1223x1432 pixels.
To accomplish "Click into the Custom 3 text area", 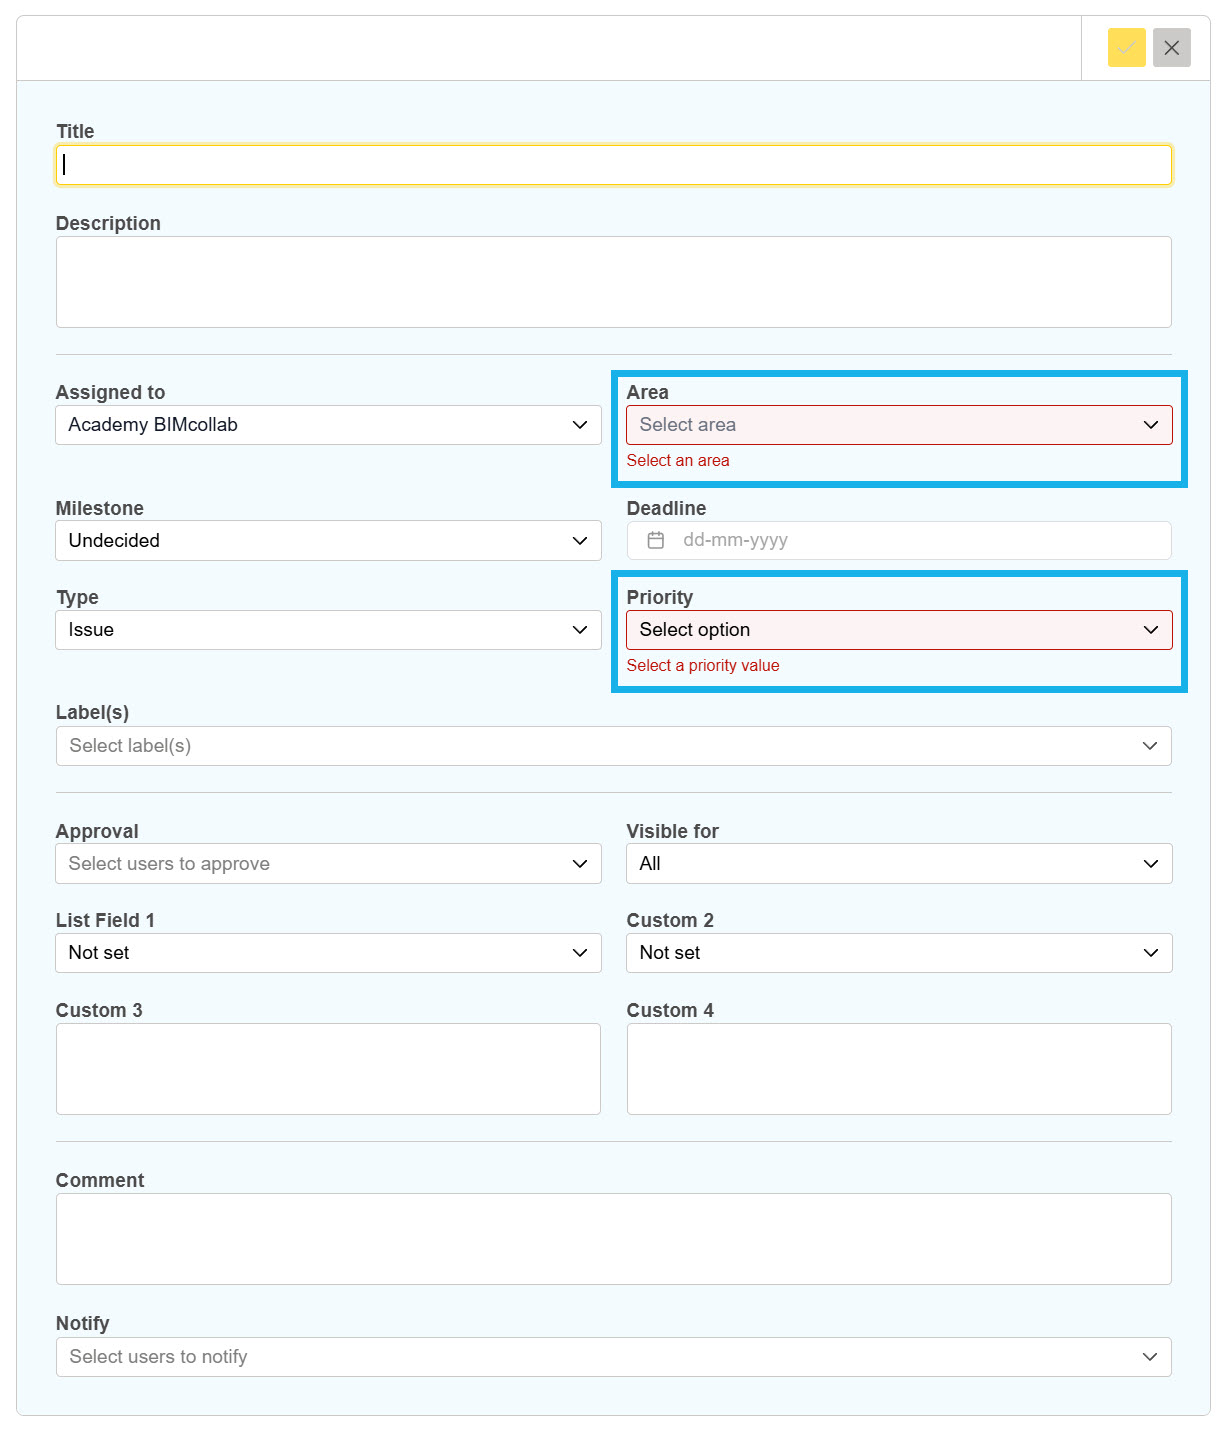I will tap(328, 1069).
